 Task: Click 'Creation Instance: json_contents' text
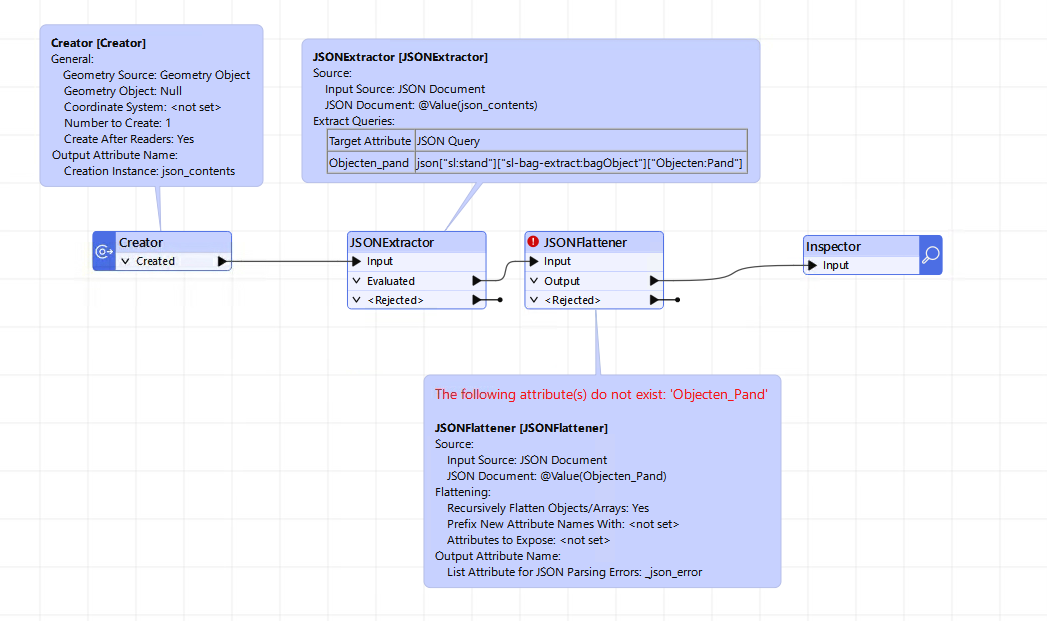pyautogui.click(x=150, y=171)
